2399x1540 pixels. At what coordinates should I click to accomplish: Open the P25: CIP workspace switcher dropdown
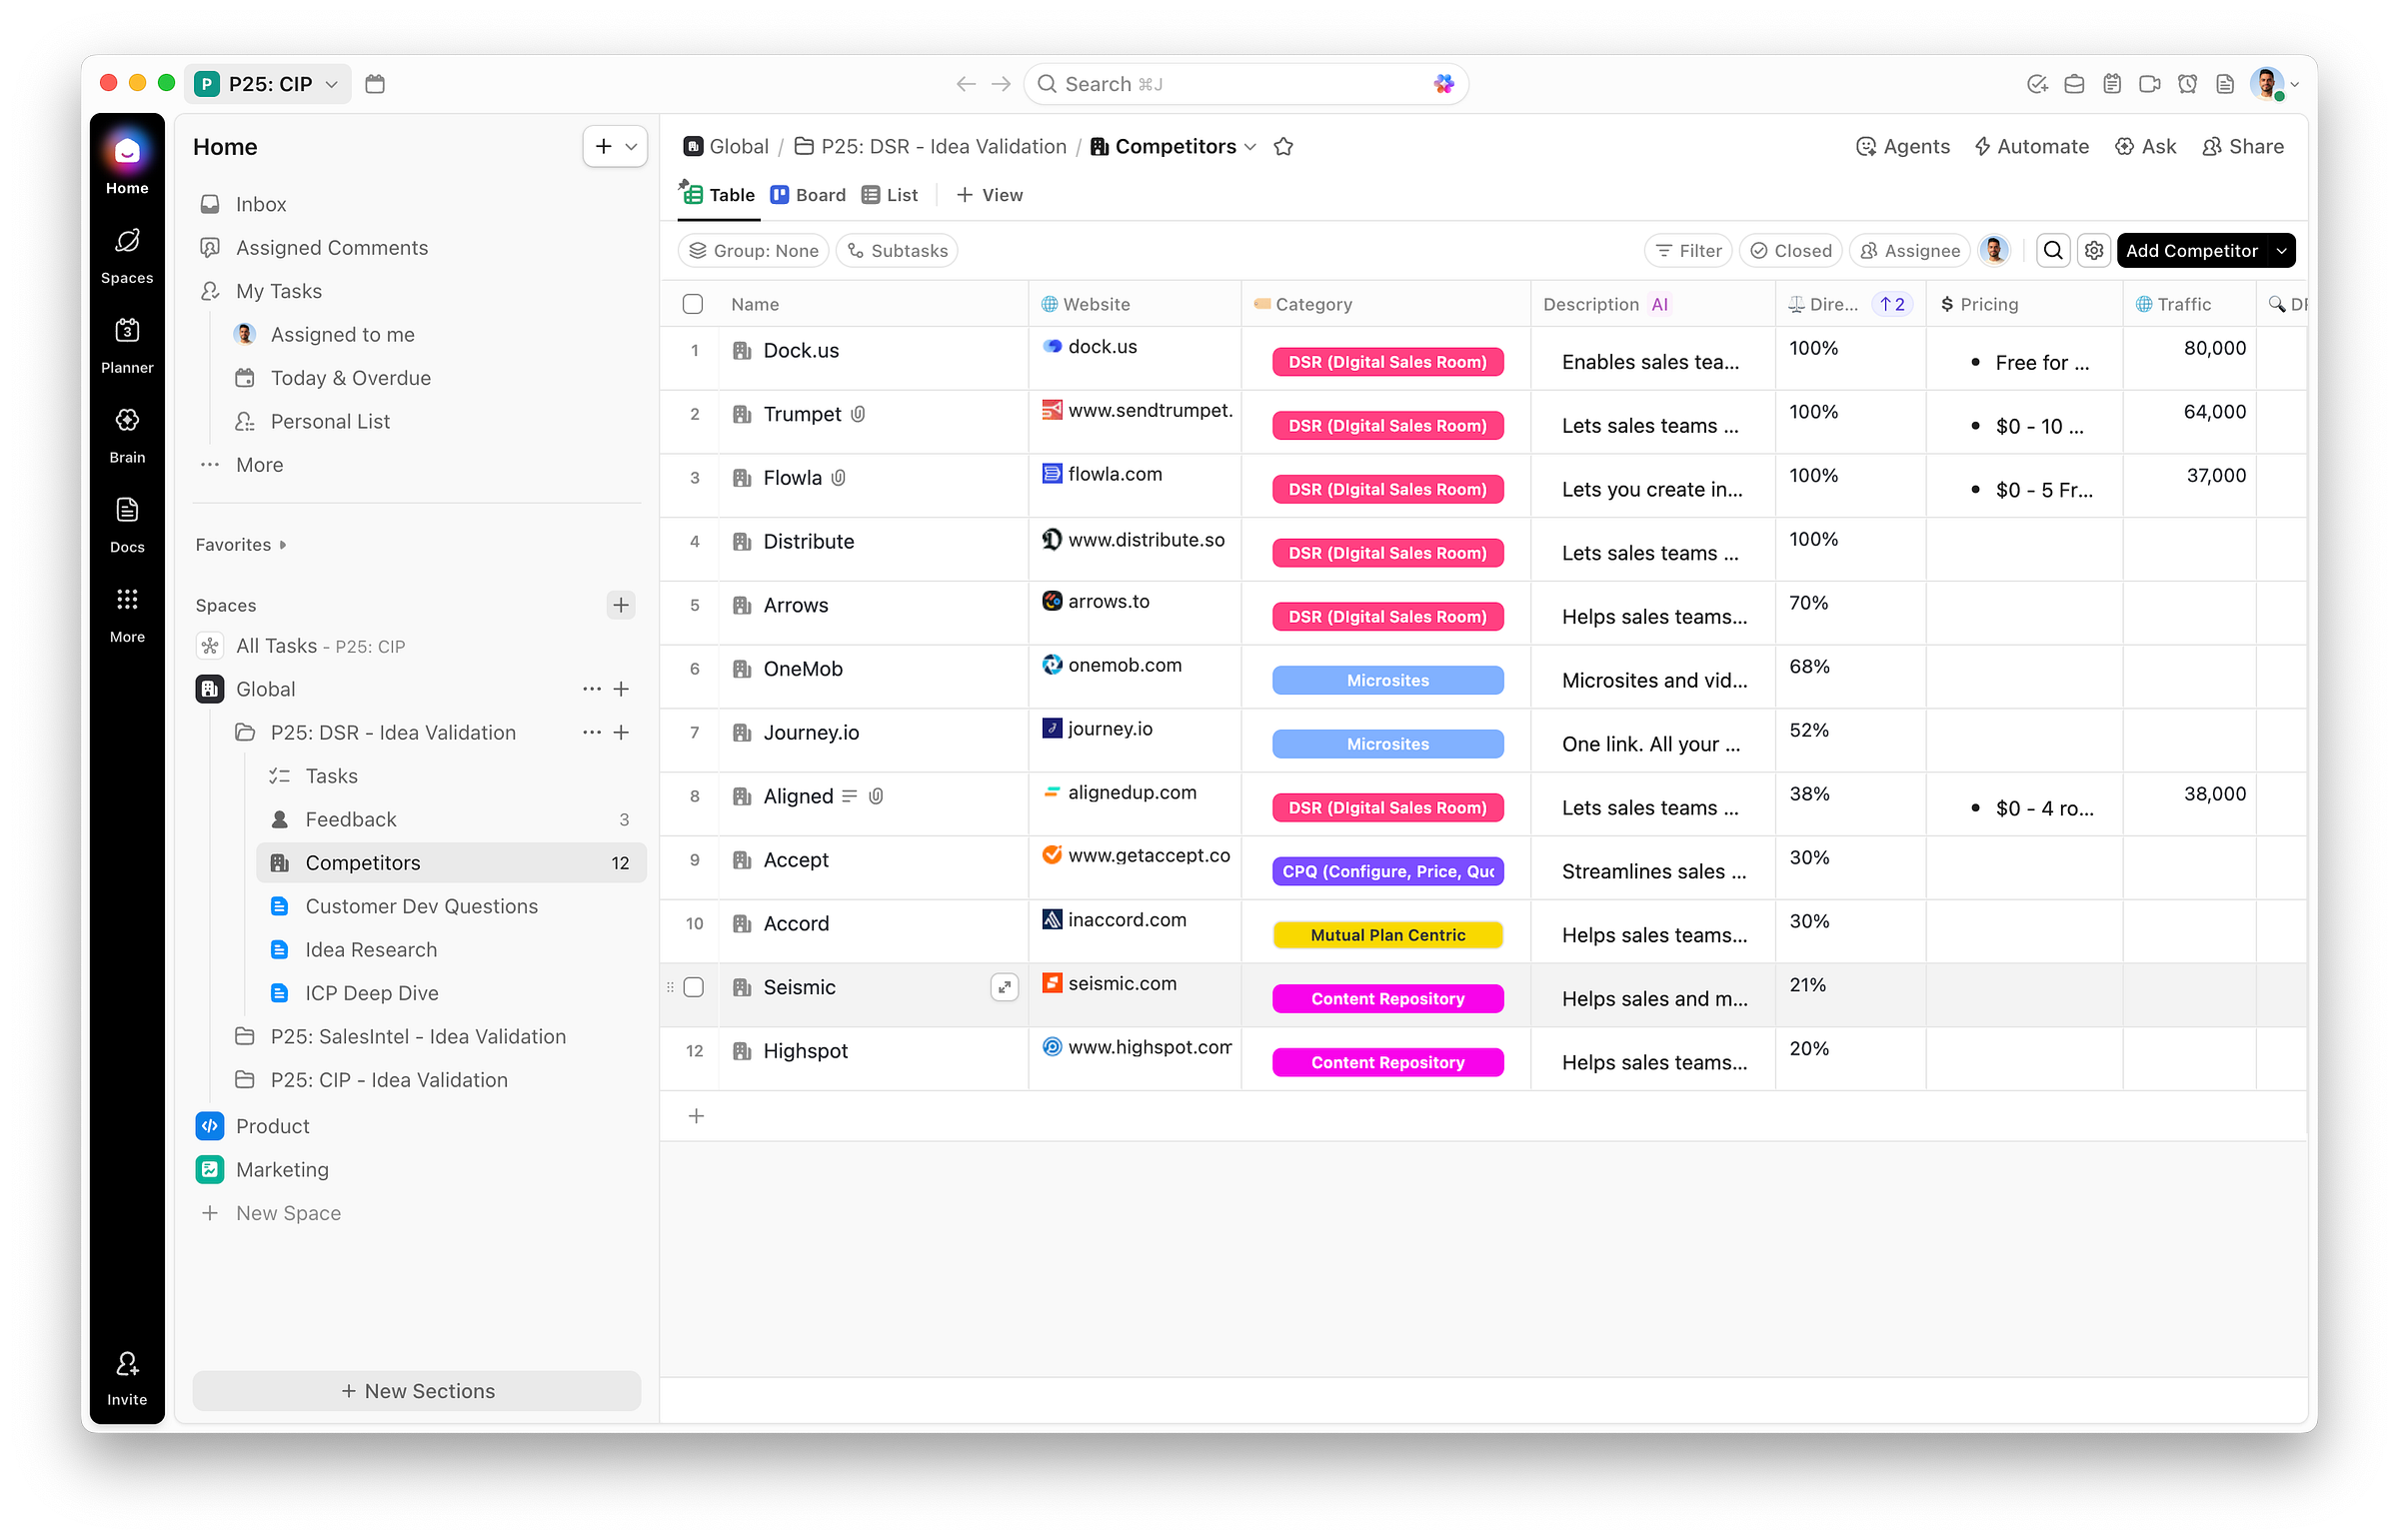click(x=268, y=84)
